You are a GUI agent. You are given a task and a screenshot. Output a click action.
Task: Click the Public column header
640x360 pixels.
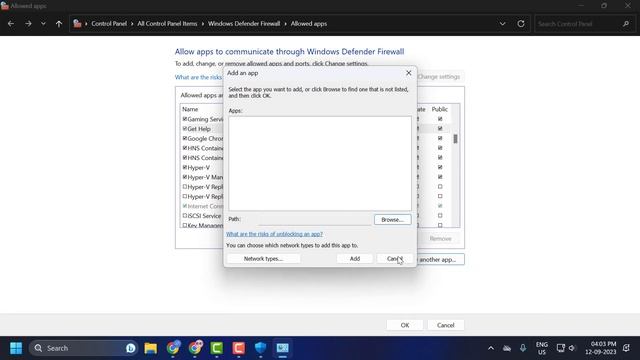440,109
